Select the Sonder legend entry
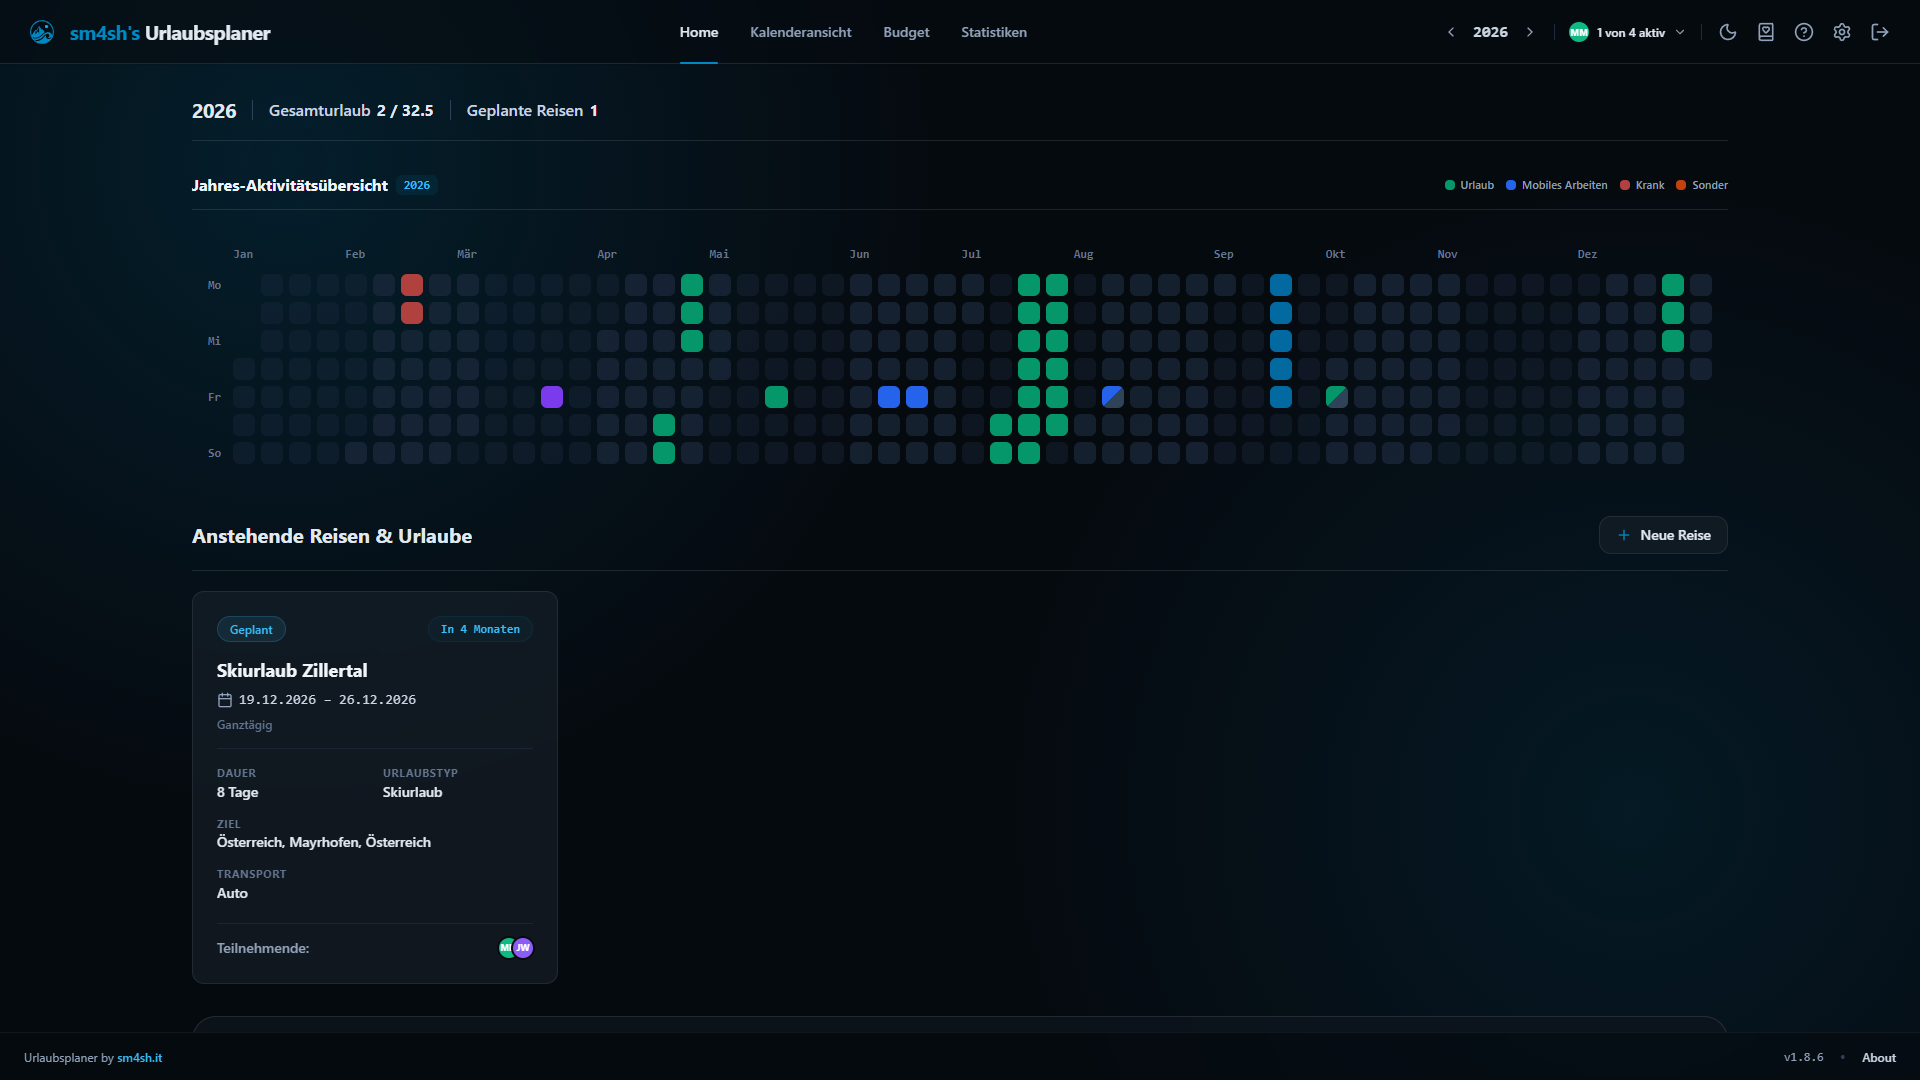This screenshot has width=1920, height=1080. click(1702, 185)
